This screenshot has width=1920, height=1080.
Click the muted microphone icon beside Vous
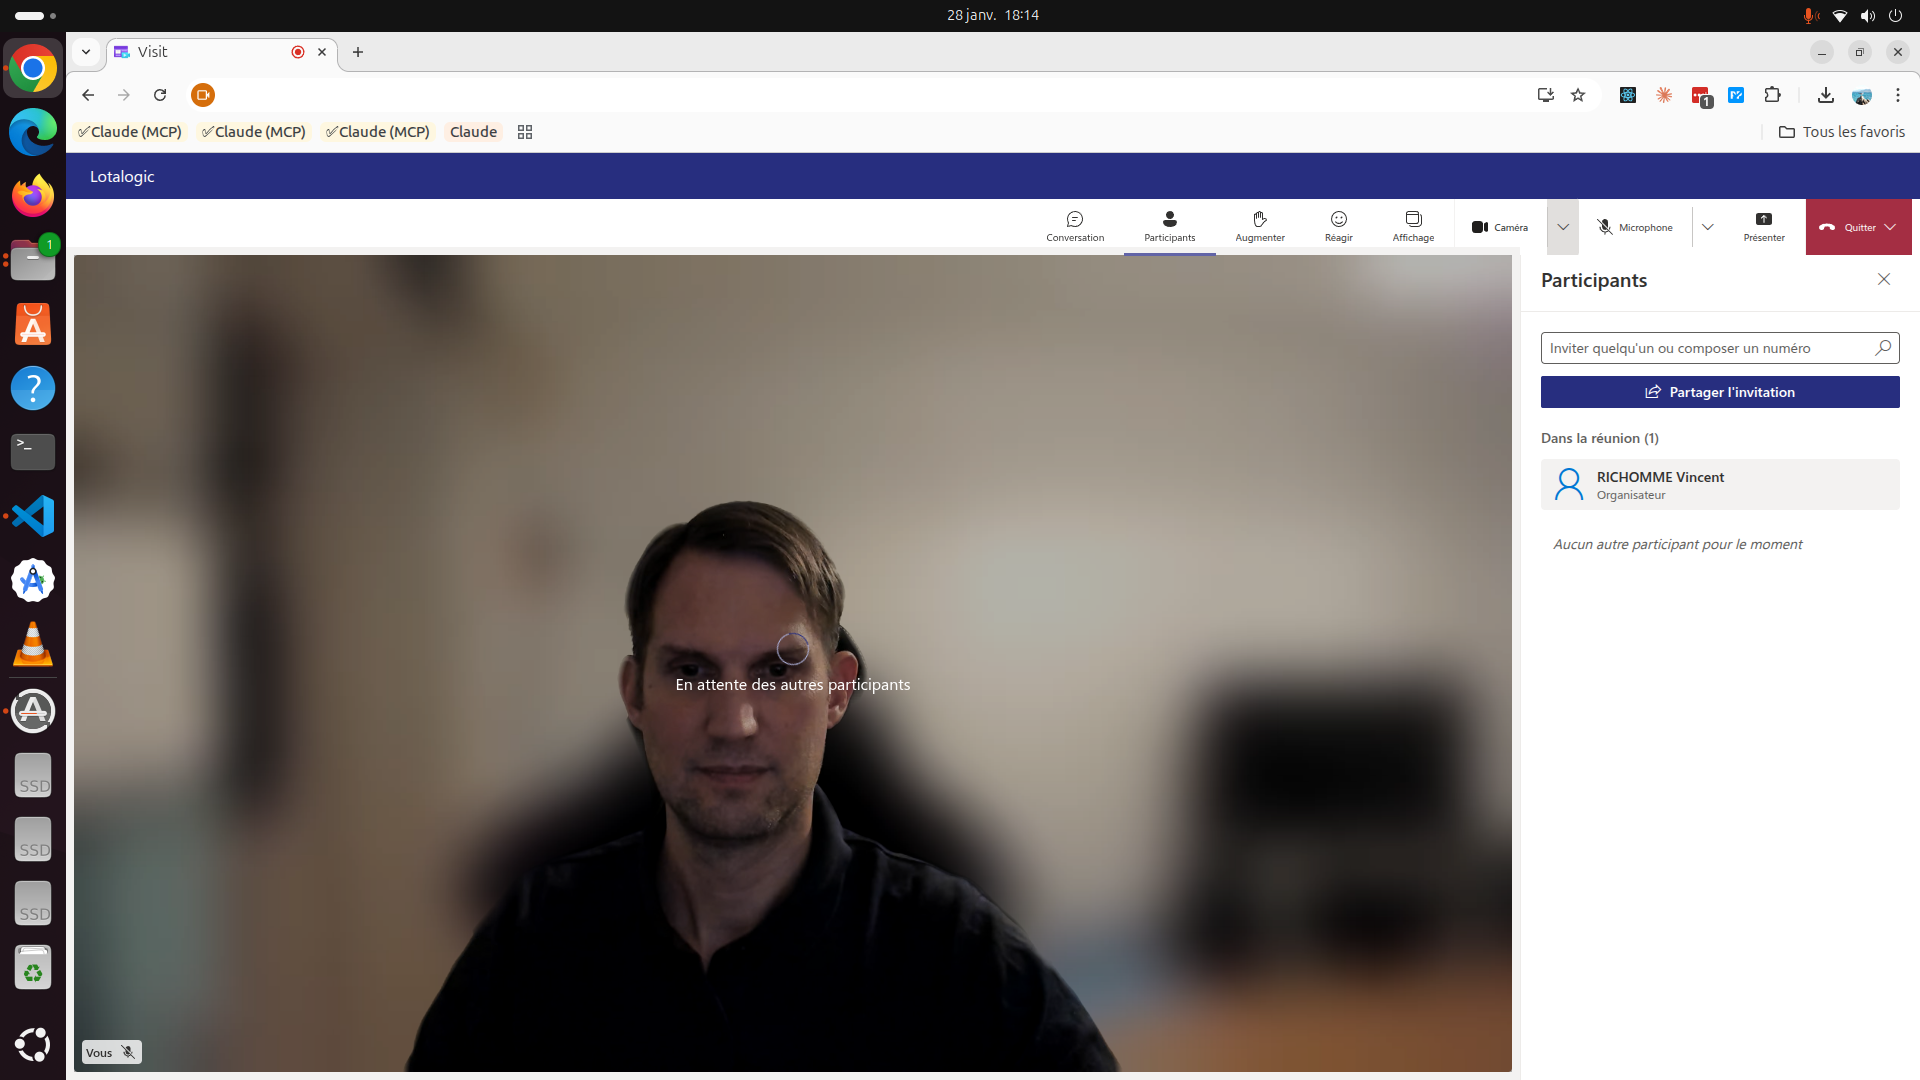click(x=128, y=1052)
